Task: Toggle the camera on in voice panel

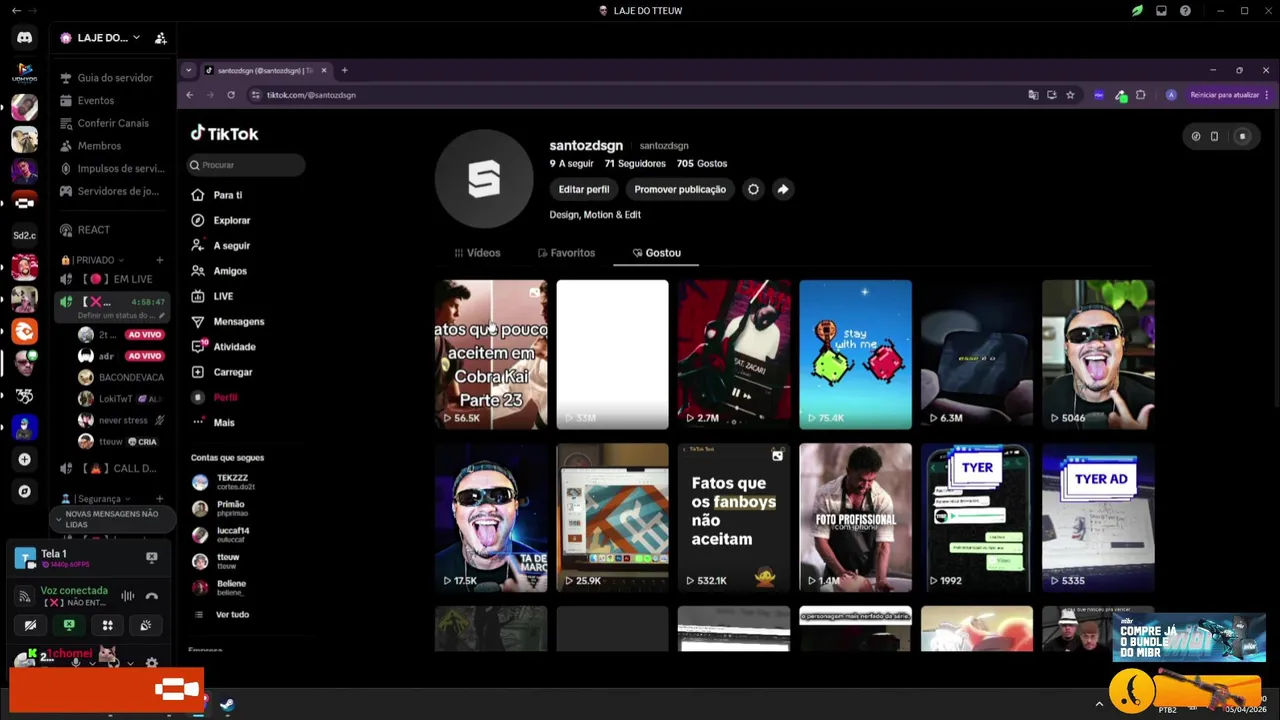Action: (30, 625)
